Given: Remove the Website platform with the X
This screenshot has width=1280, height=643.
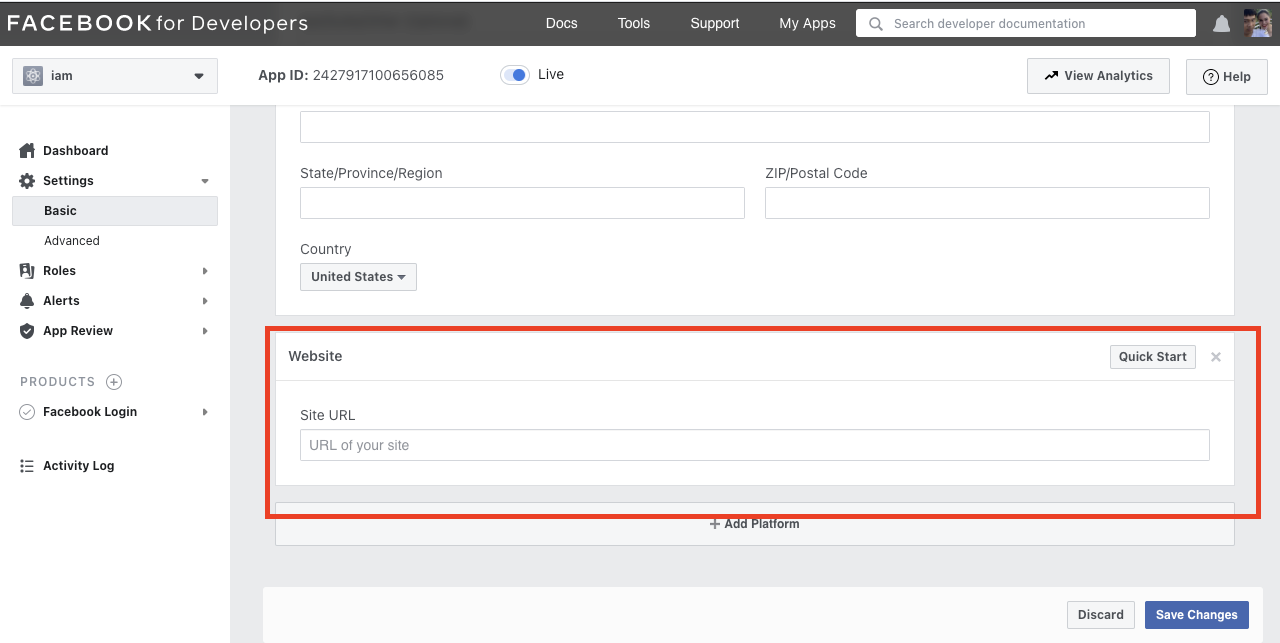Looking at the screenshot, I should coord(1216,357).
